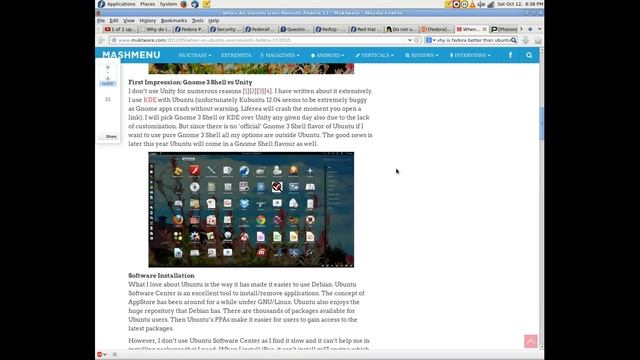Expand the INTERVIEWS navigation dropdown

[470, 55]
